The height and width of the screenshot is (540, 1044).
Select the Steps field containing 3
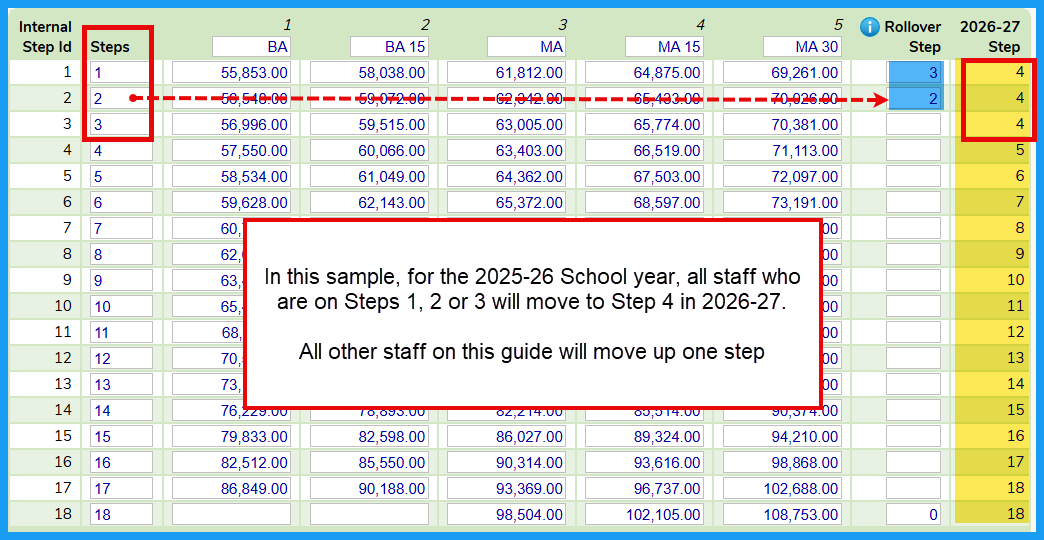(121, 124)
